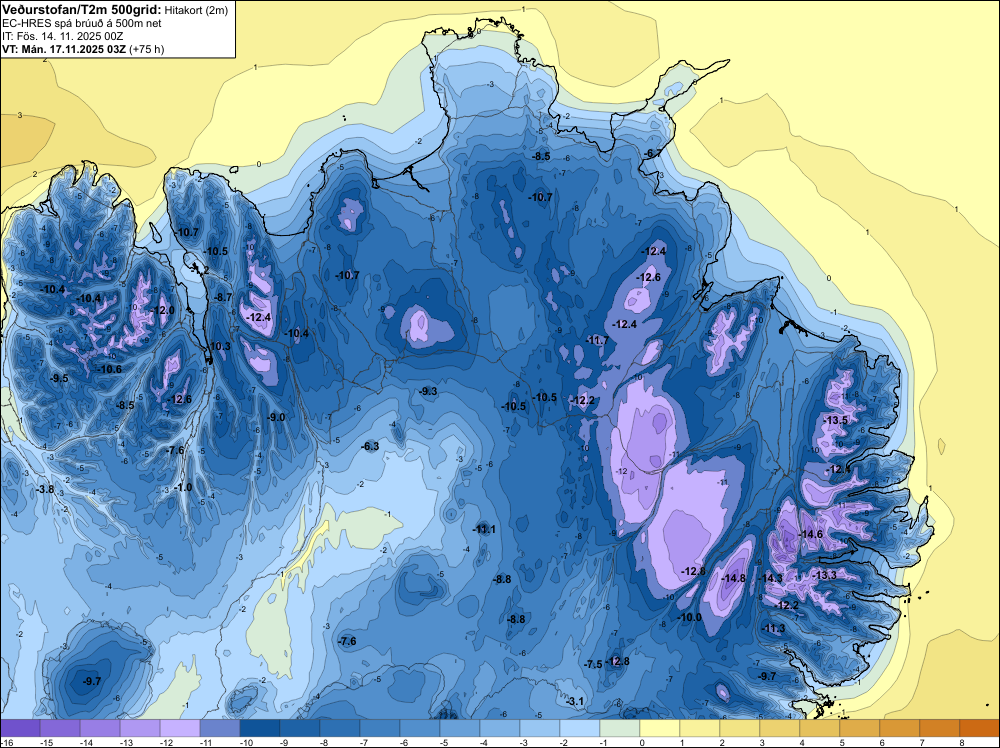This screenshot has height=748, width=1000.
Task: Click the -10.0 temperature value
Action: [689, 617]
